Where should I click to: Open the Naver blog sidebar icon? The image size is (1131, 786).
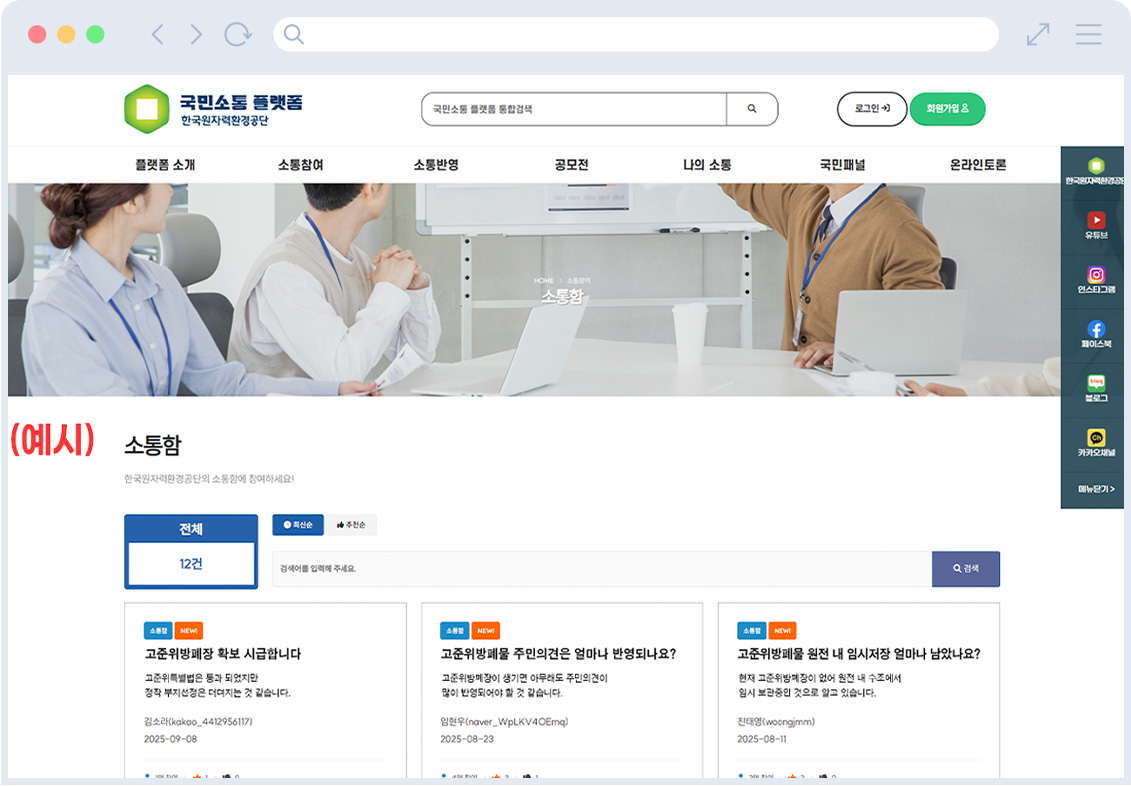(1096, 384)
